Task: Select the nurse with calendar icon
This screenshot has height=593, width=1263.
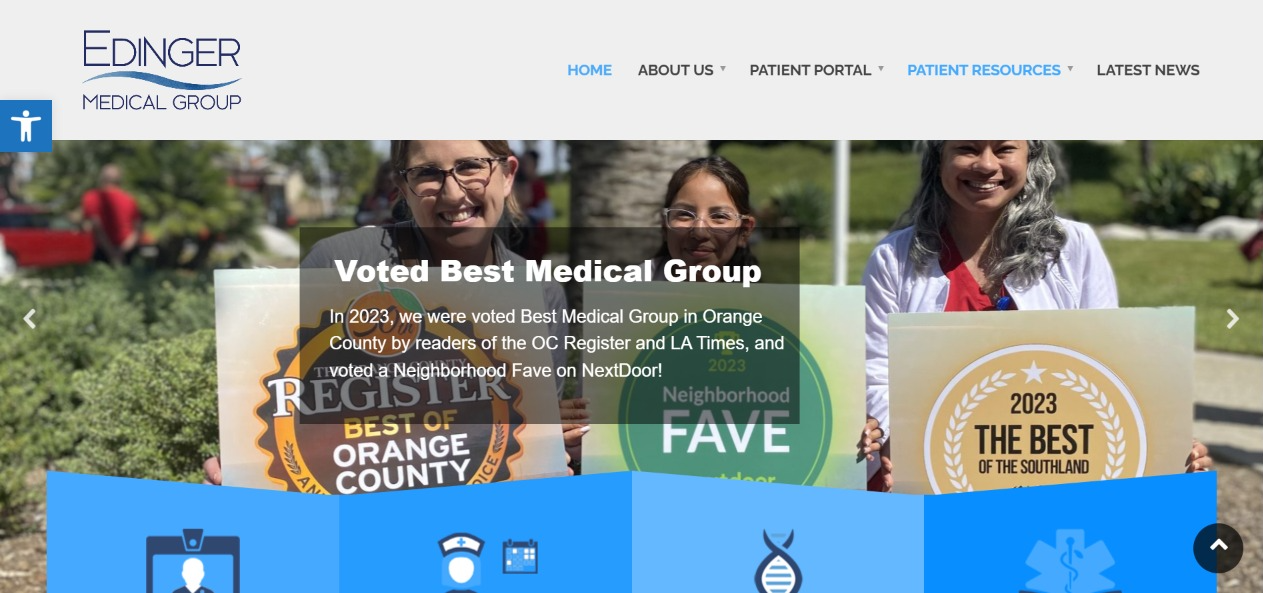Action: pos(486,562)
